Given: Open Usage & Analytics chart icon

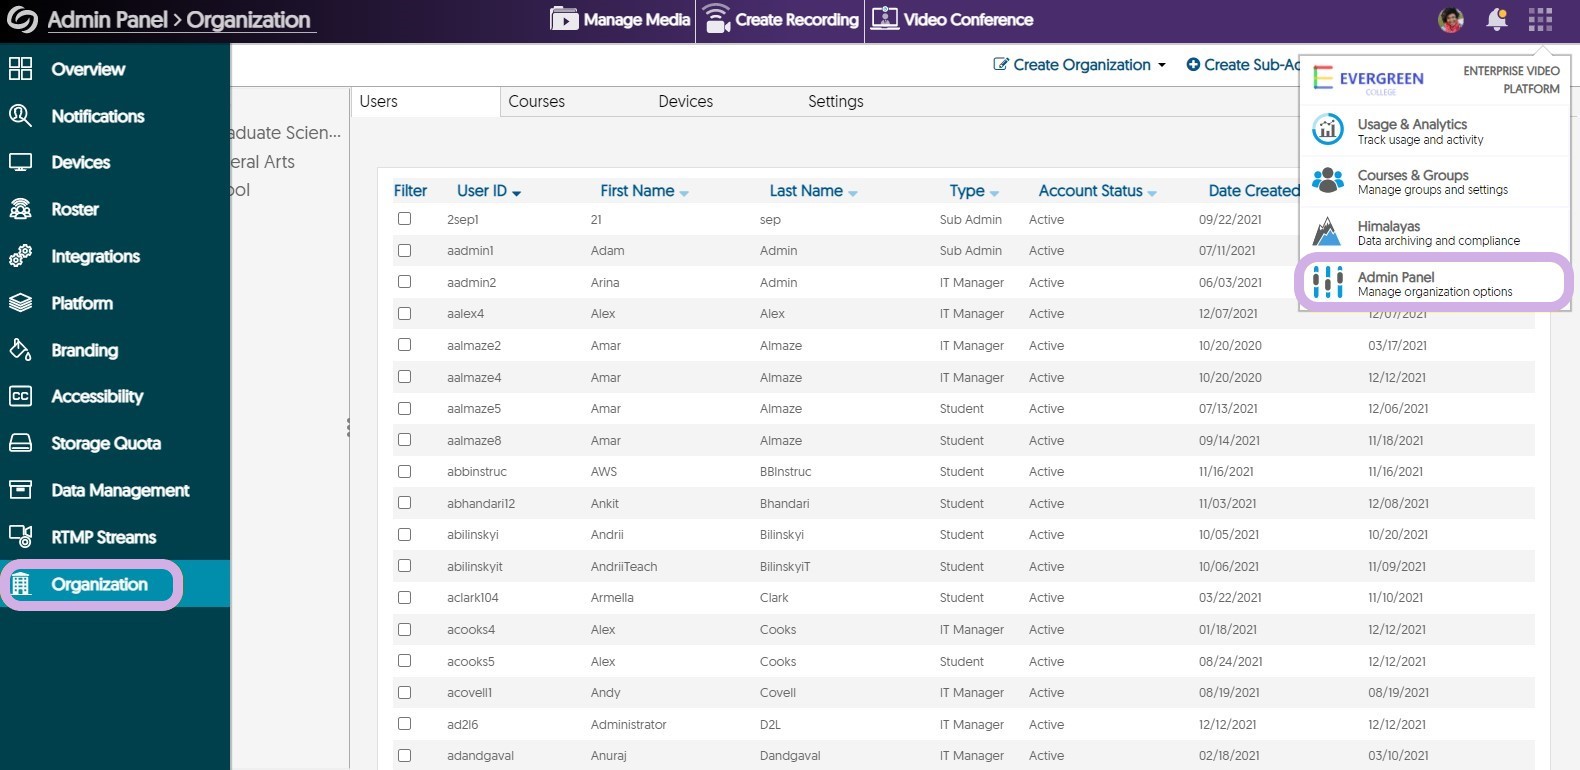Looking at the screenshot, I should [1327, 130].
